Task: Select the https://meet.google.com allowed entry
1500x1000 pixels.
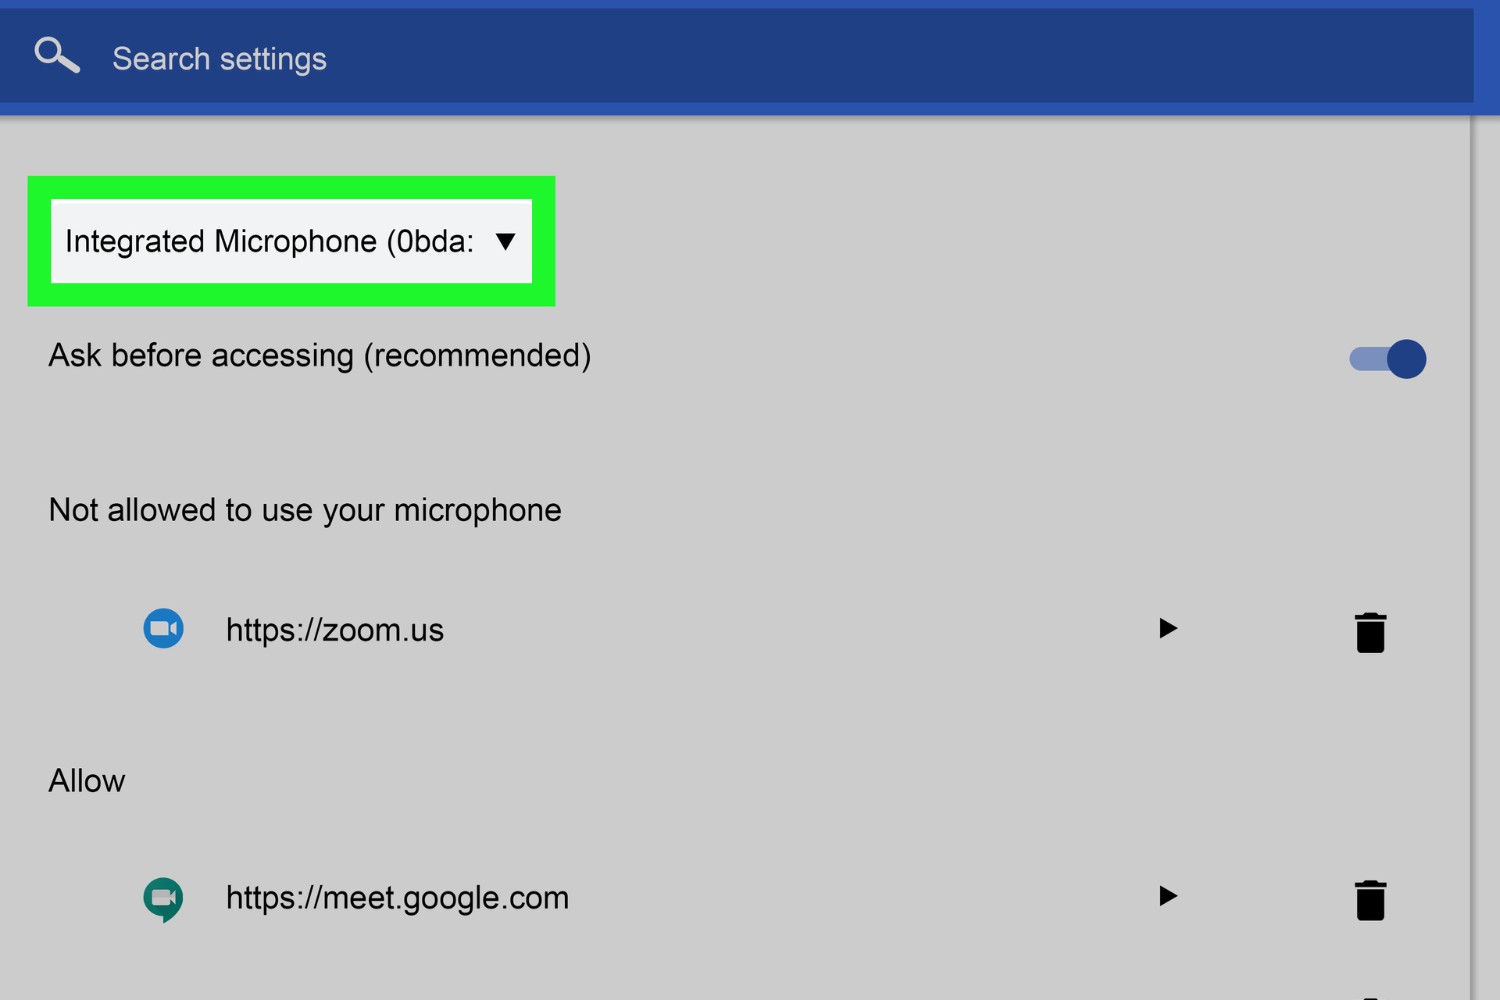Action: point(397,898)
